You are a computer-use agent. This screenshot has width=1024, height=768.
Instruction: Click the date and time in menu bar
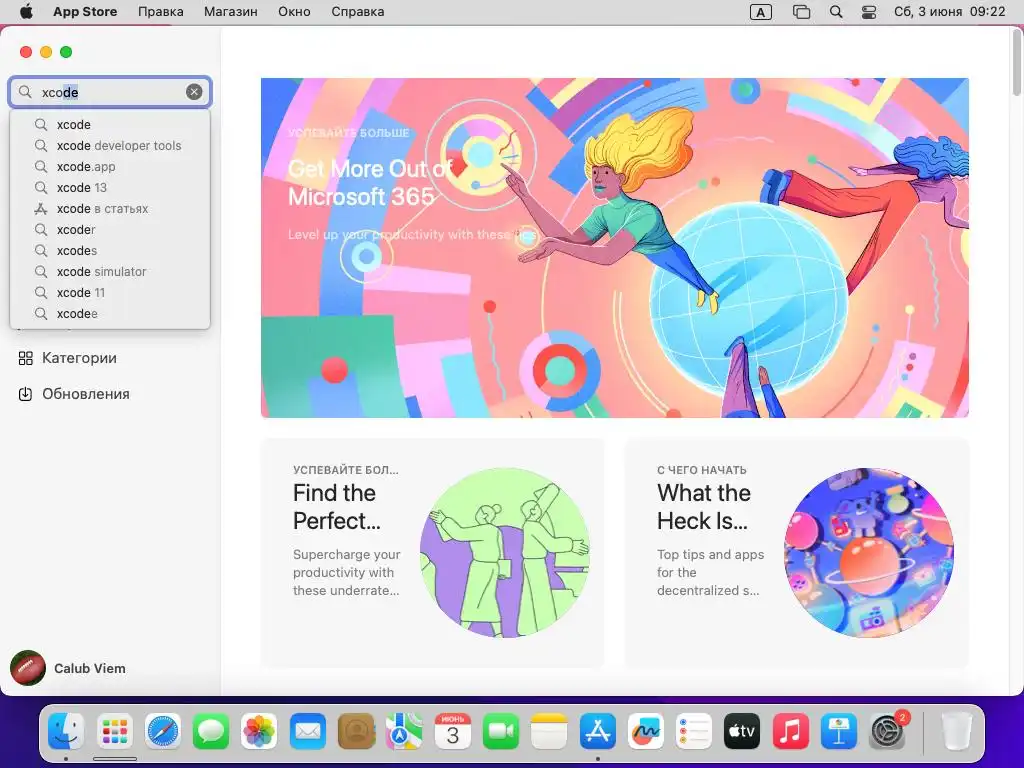pos(950,12)
